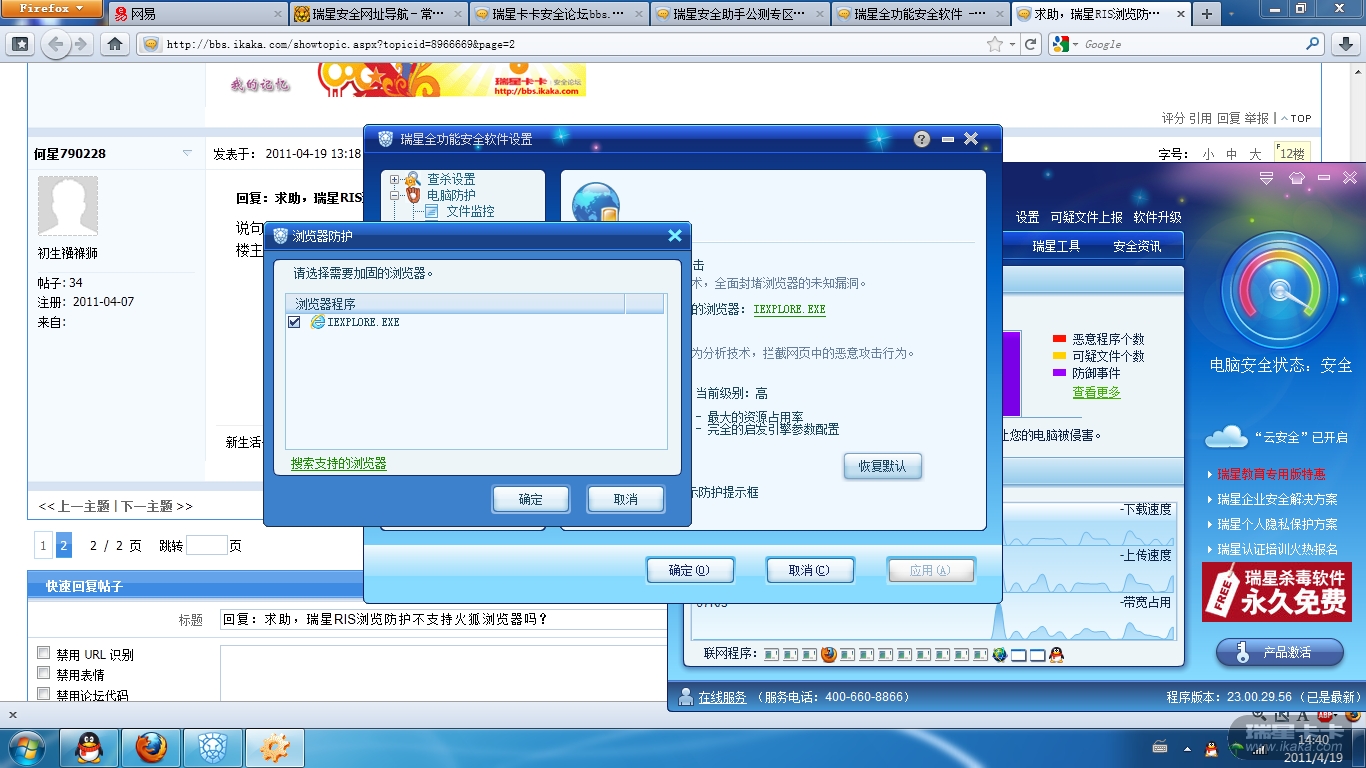
Task: Click the 瑞星个人隐私保护方案 link
Action: 1277,524
